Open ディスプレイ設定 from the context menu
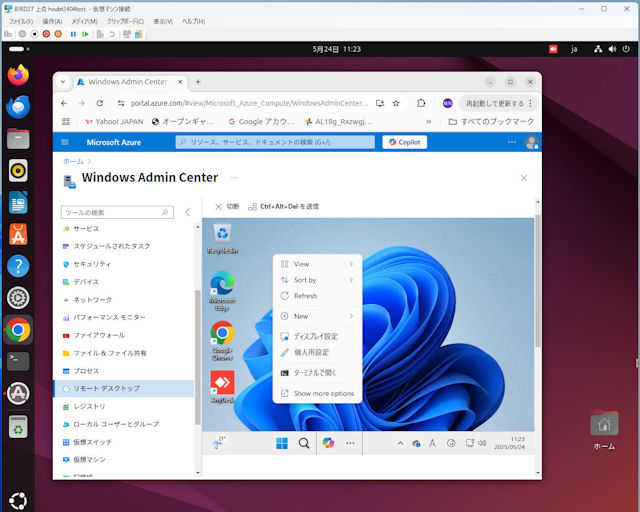 (x=317, y=336)
